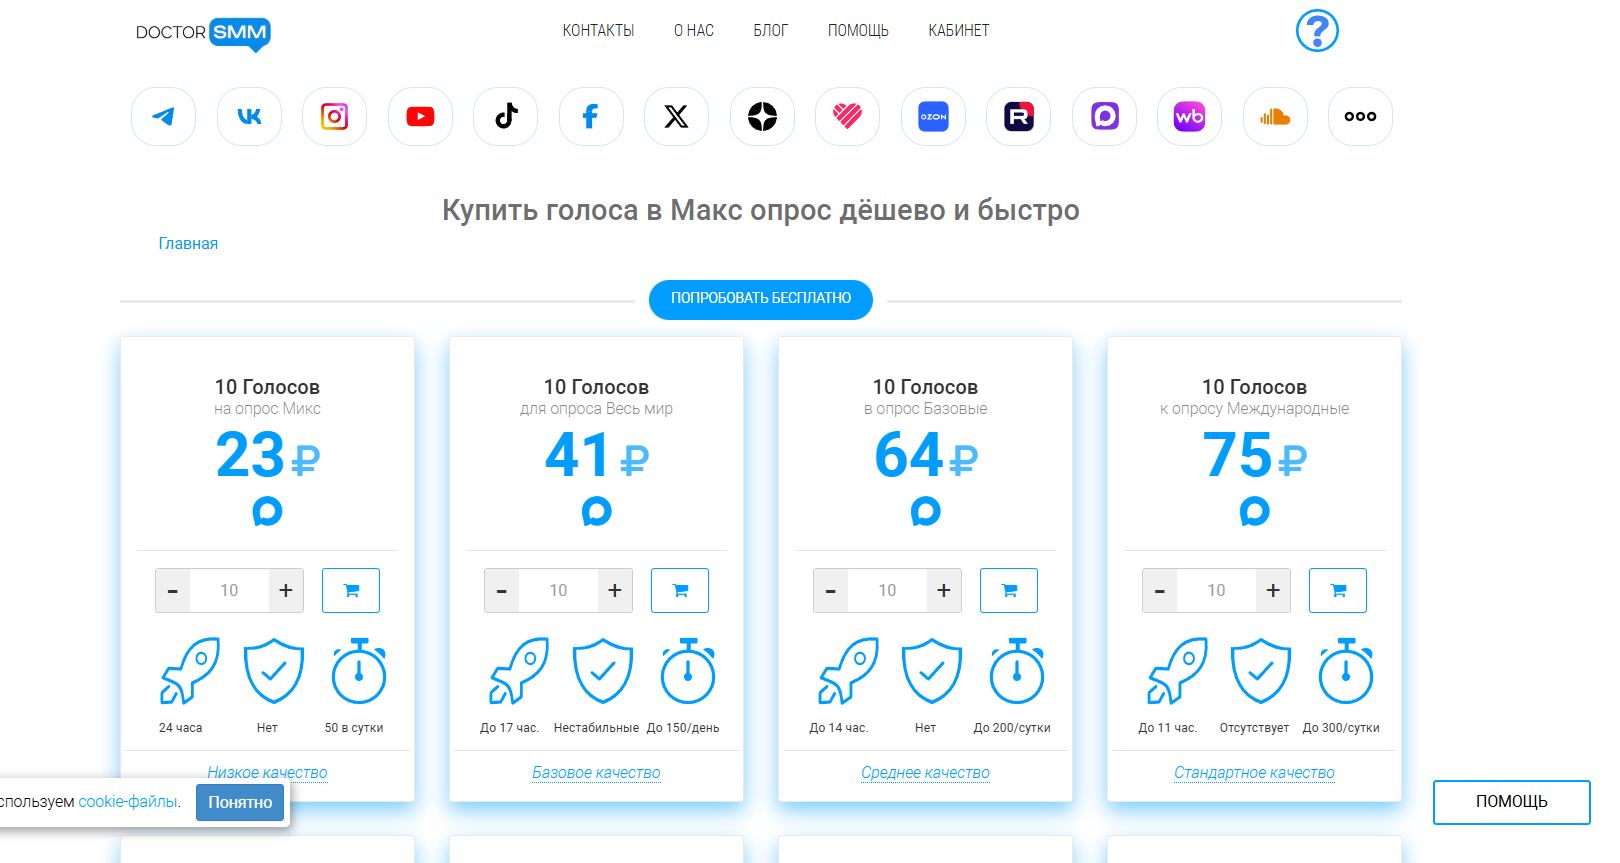The height and width of the screenshot is (863, 1620).
Task: Click the 'в опрос Базовые' subtitle
Action: [925, 409]
